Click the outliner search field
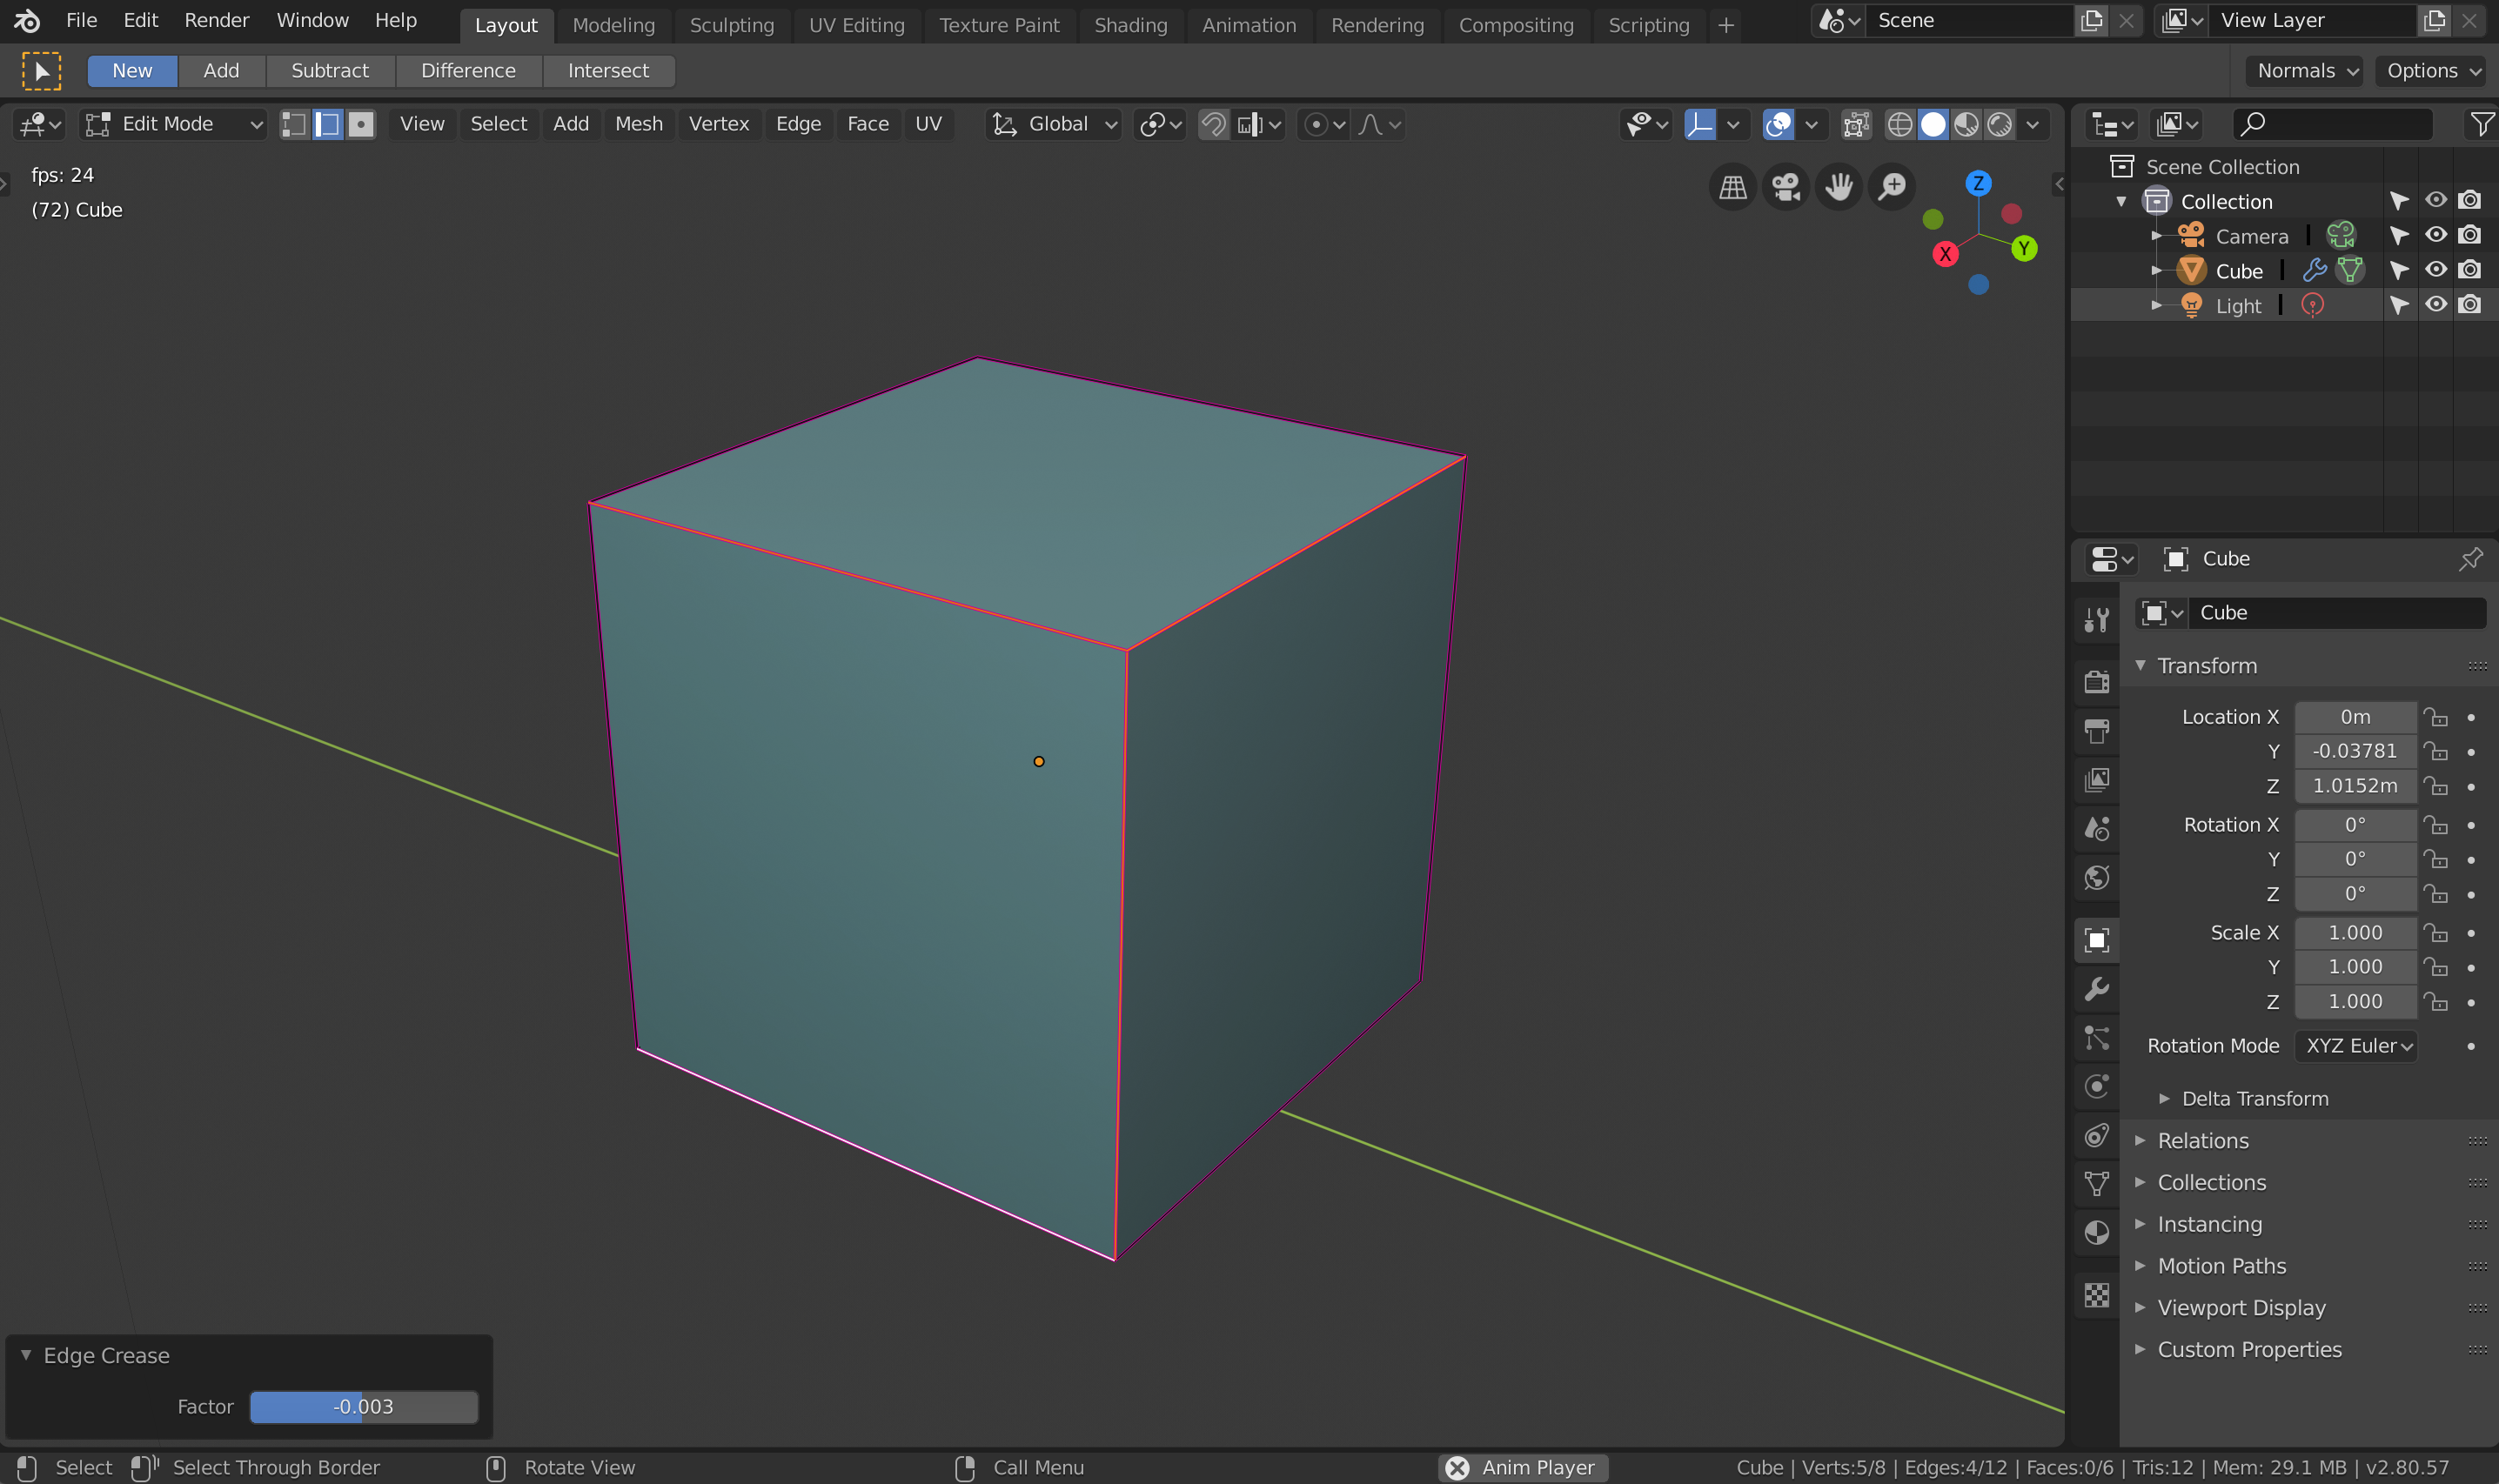The width and height of the screenshot is (2499, 1484). [2332, 124]
